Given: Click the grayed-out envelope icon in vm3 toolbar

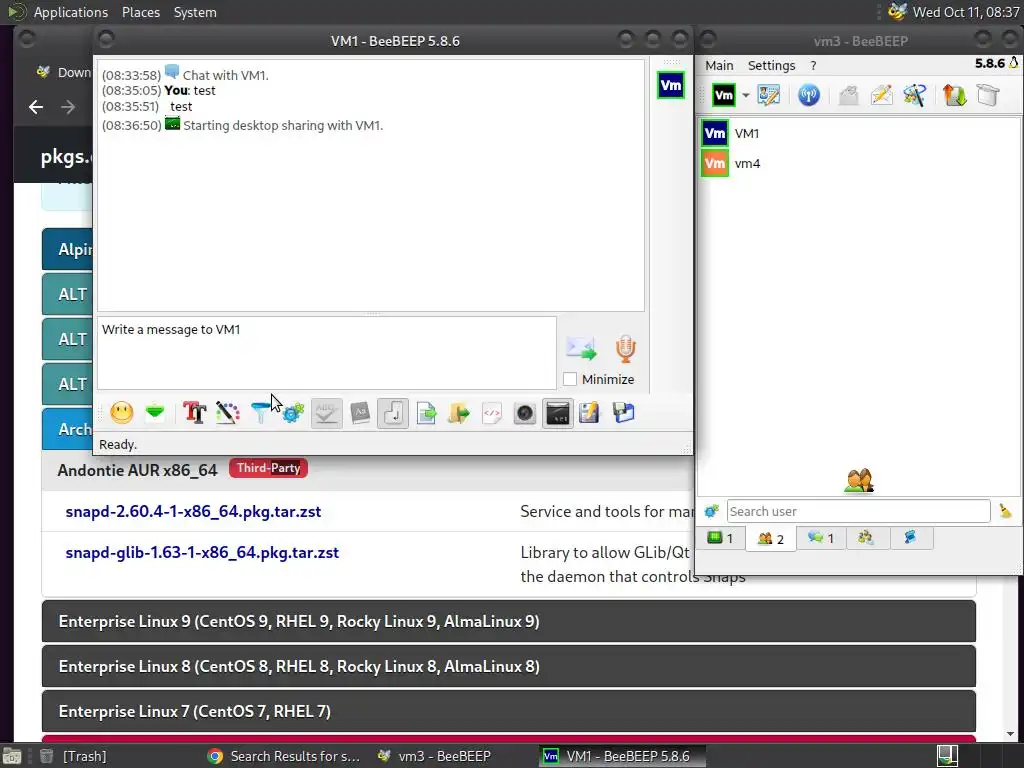Looking at the screenshot, I should coord(848,95).
